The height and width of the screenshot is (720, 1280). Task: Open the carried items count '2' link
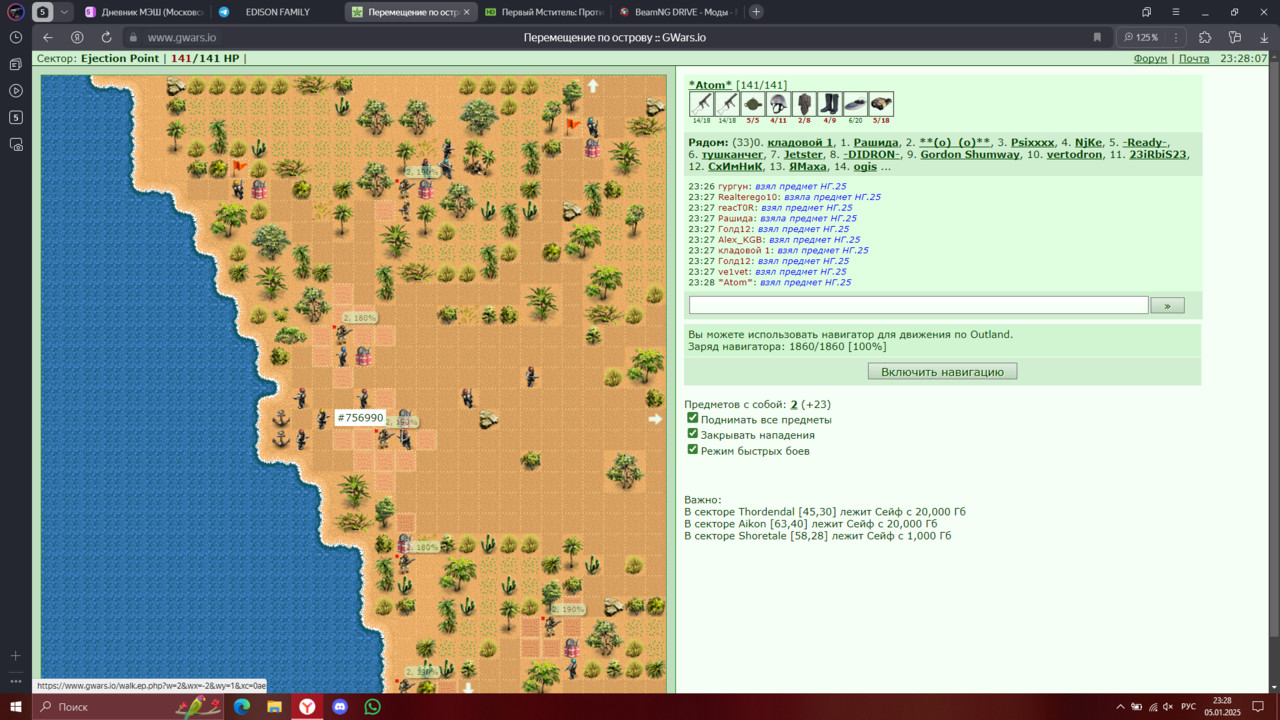[794, 405]
